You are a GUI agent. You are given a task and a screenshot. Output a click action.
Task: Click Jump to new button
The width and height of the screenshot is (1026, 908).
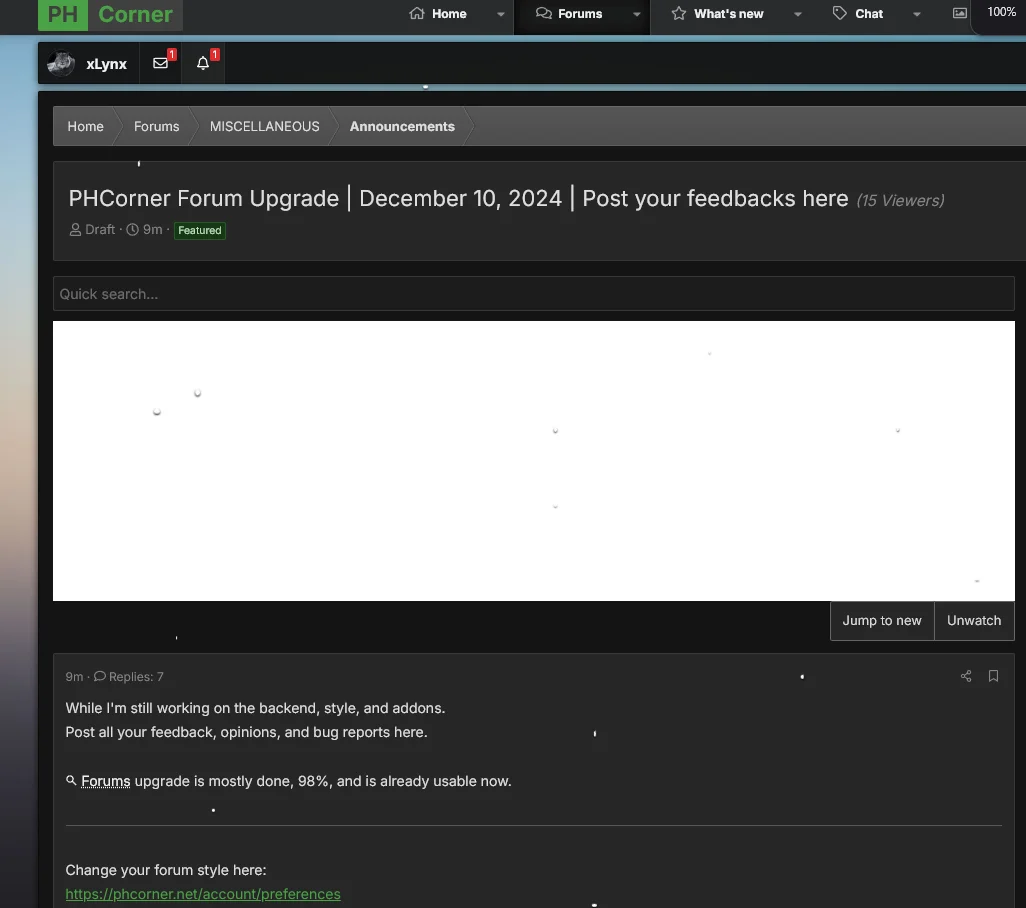(881, 620)
